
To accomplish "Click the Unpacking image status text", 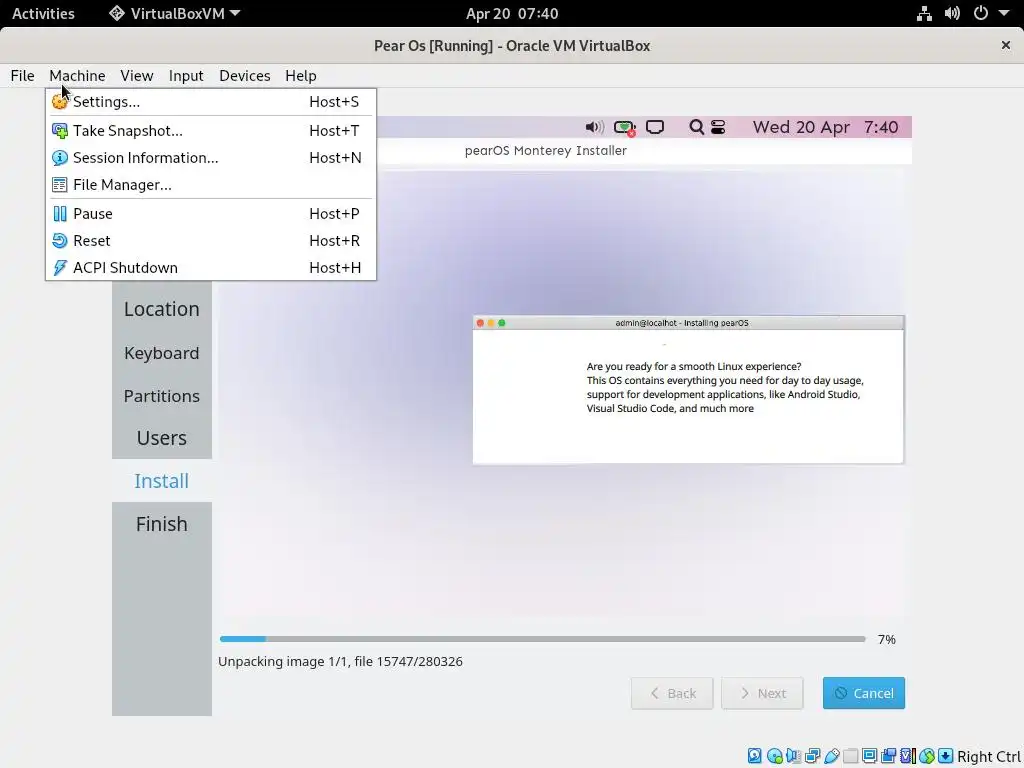I will (x=340, y=662).
